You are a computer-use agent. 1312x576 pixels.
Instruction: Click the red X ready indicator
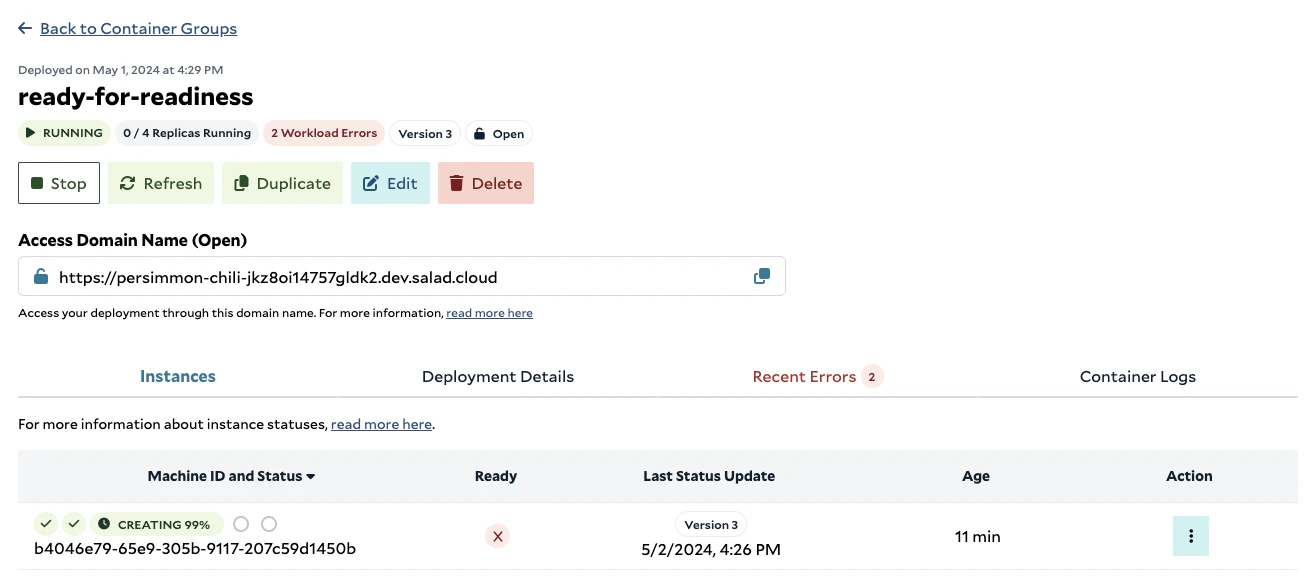tap(498, 536)
